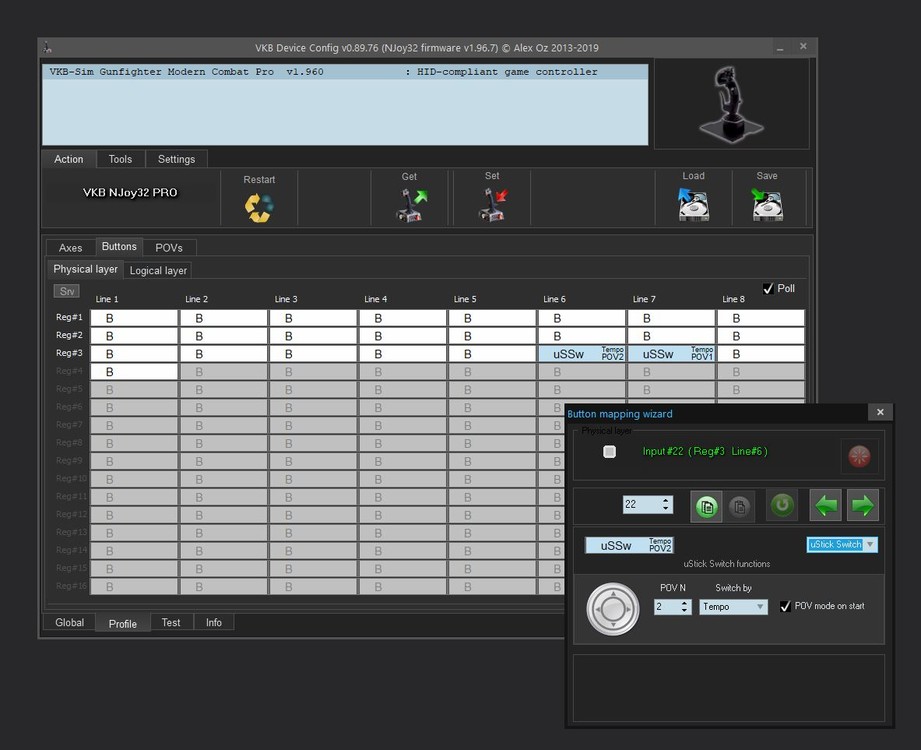Select the Logical layer tab

click(158, 271)
